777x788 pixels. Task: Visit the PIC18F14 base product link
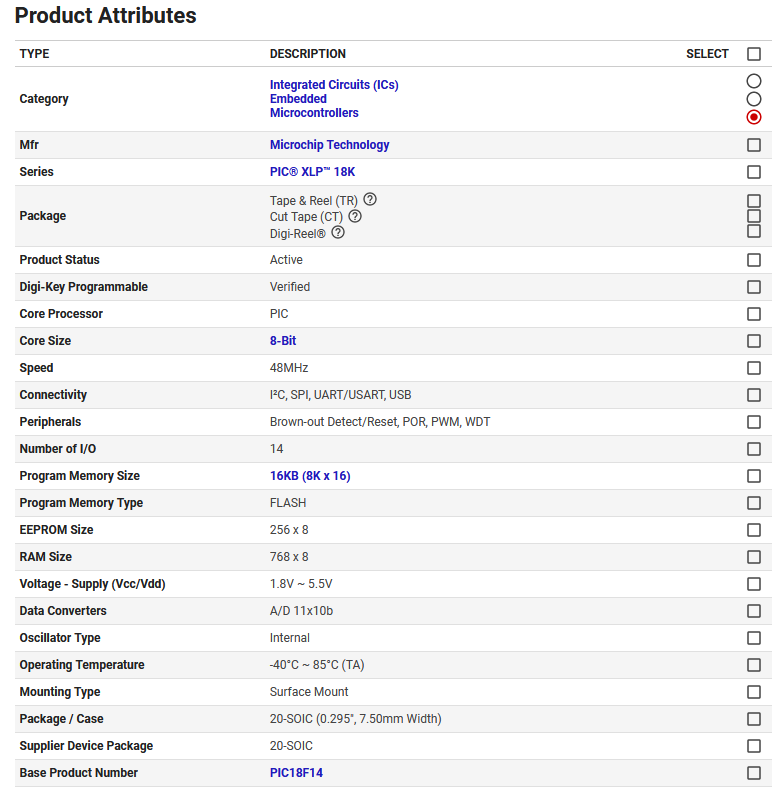[x=296, y=773]
